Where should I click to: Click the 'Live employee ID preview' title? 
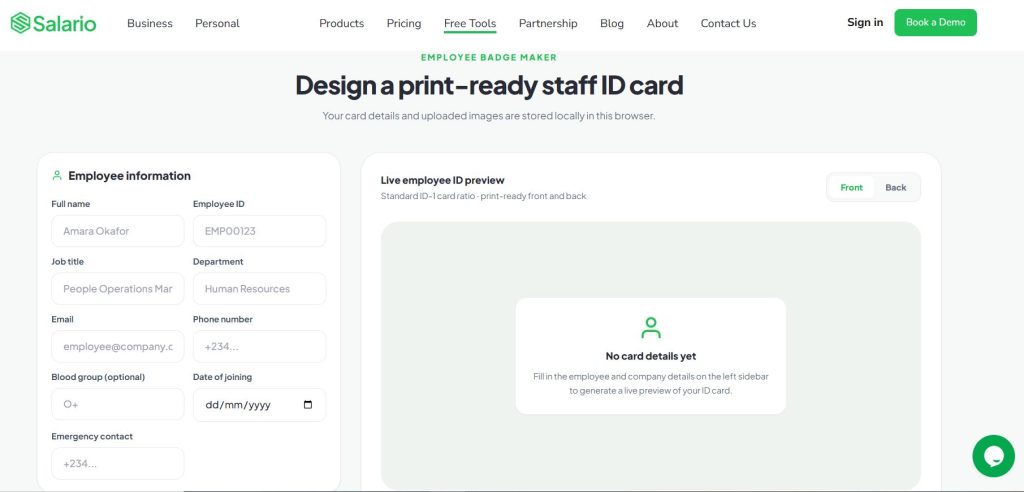pos(443,180)
